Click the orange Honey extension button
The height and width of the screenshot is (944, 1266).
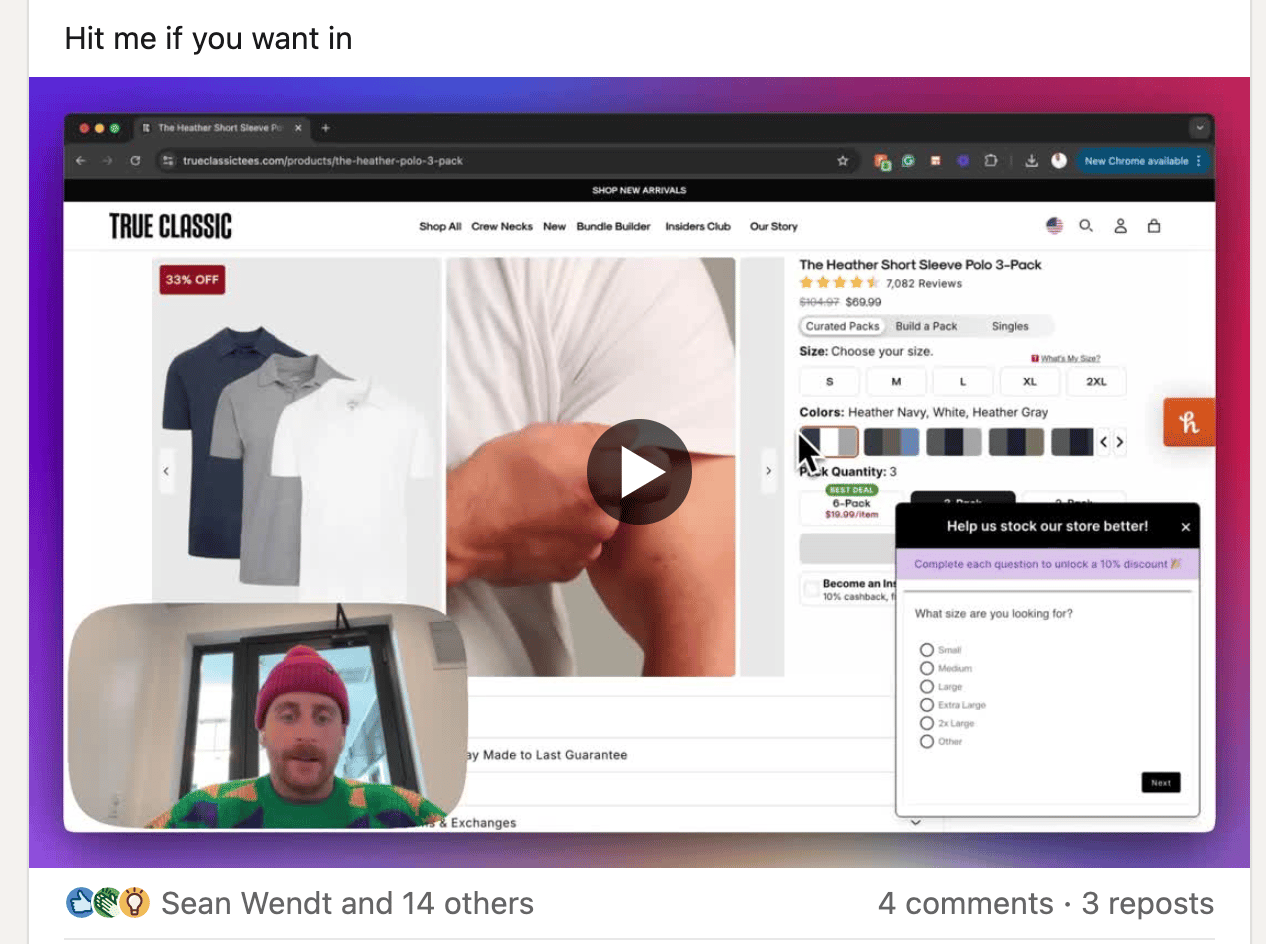pos(1189,422)
